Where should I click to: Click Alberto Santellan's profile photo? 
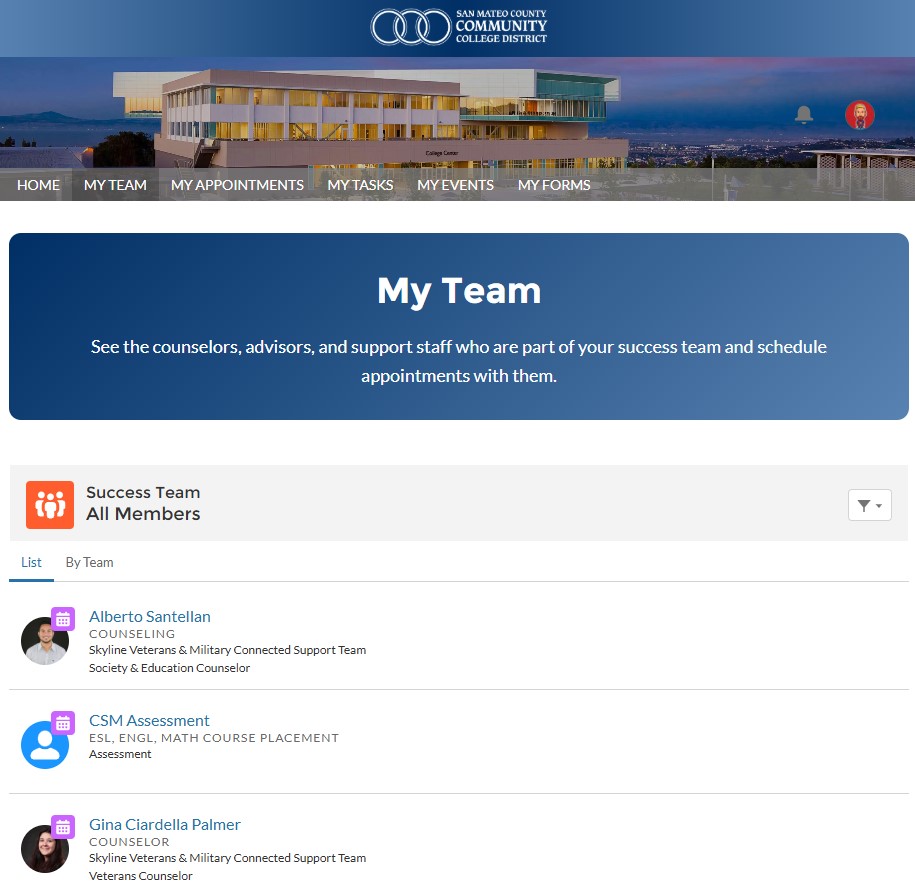point(45,641)
